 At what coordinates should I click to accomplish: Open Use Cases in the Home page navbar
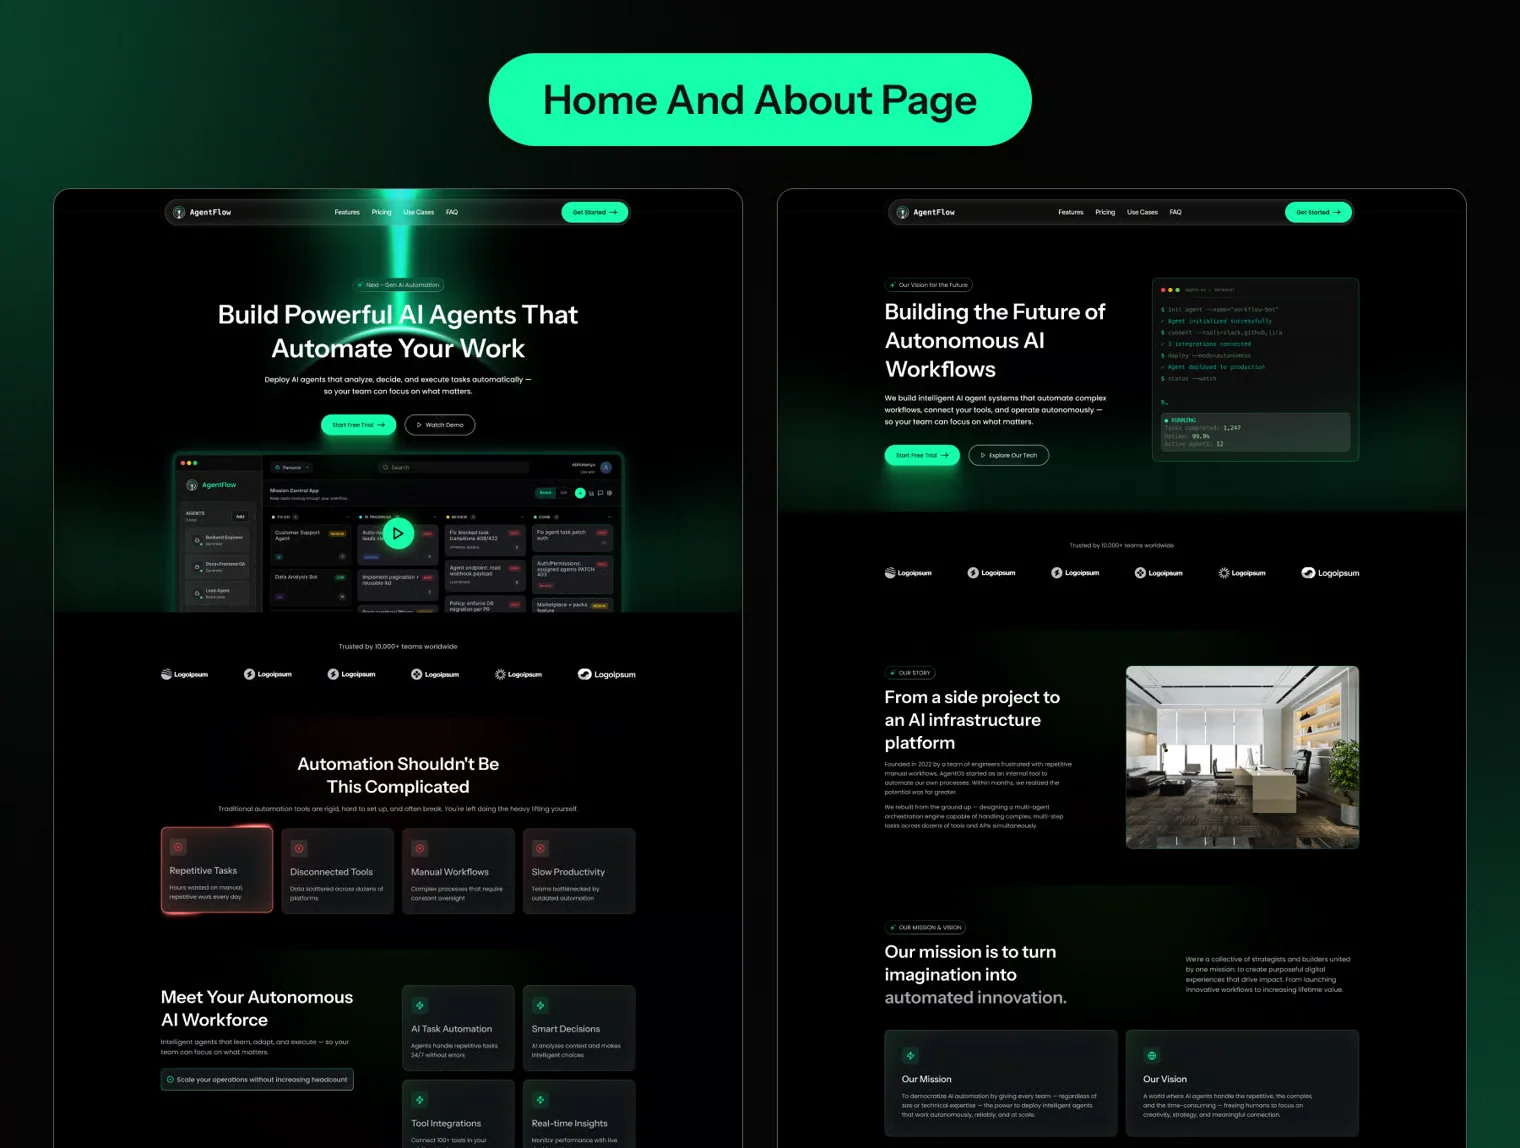[x=419, y=212]
